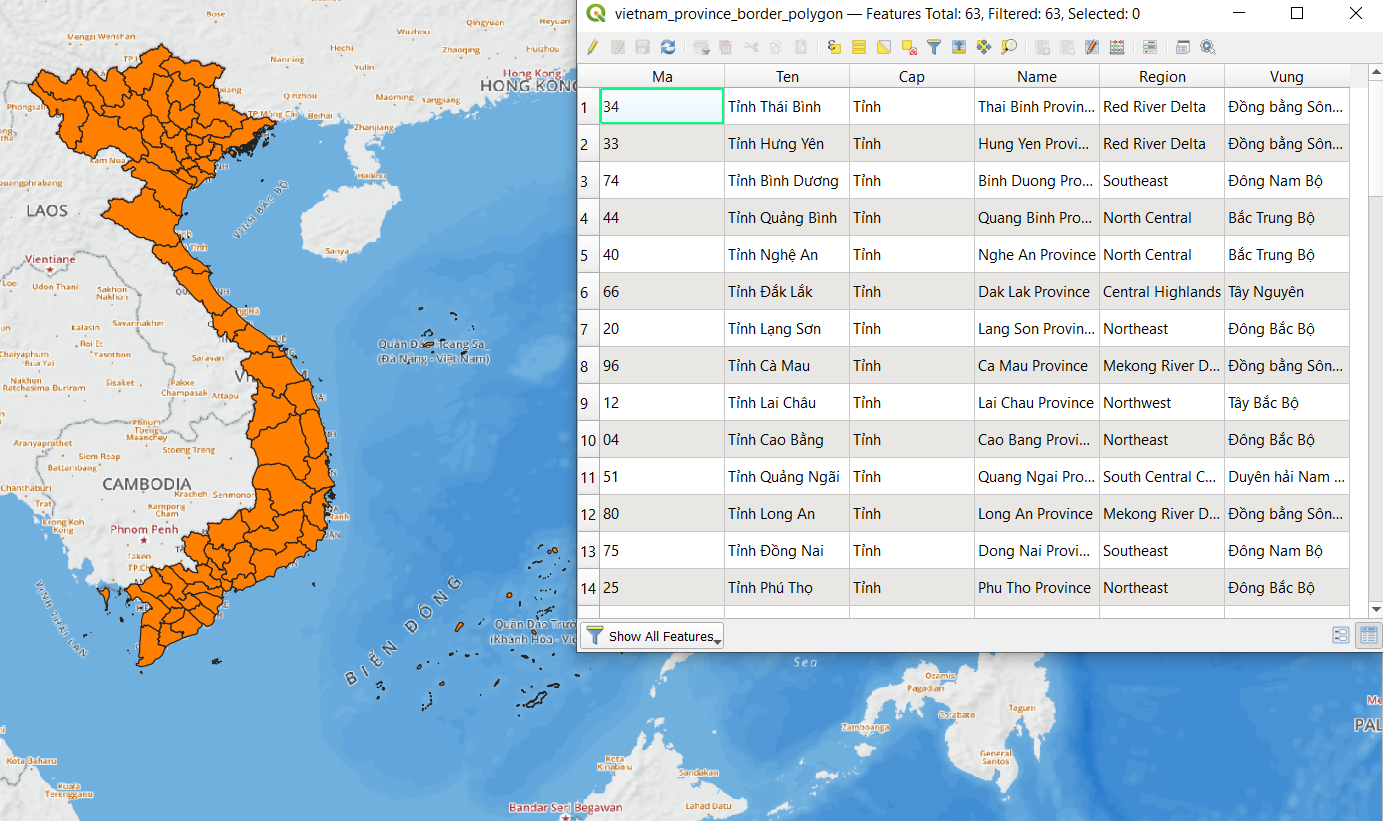
Task: Click the scrollbar down arrow
Action: pos(1376,608)
